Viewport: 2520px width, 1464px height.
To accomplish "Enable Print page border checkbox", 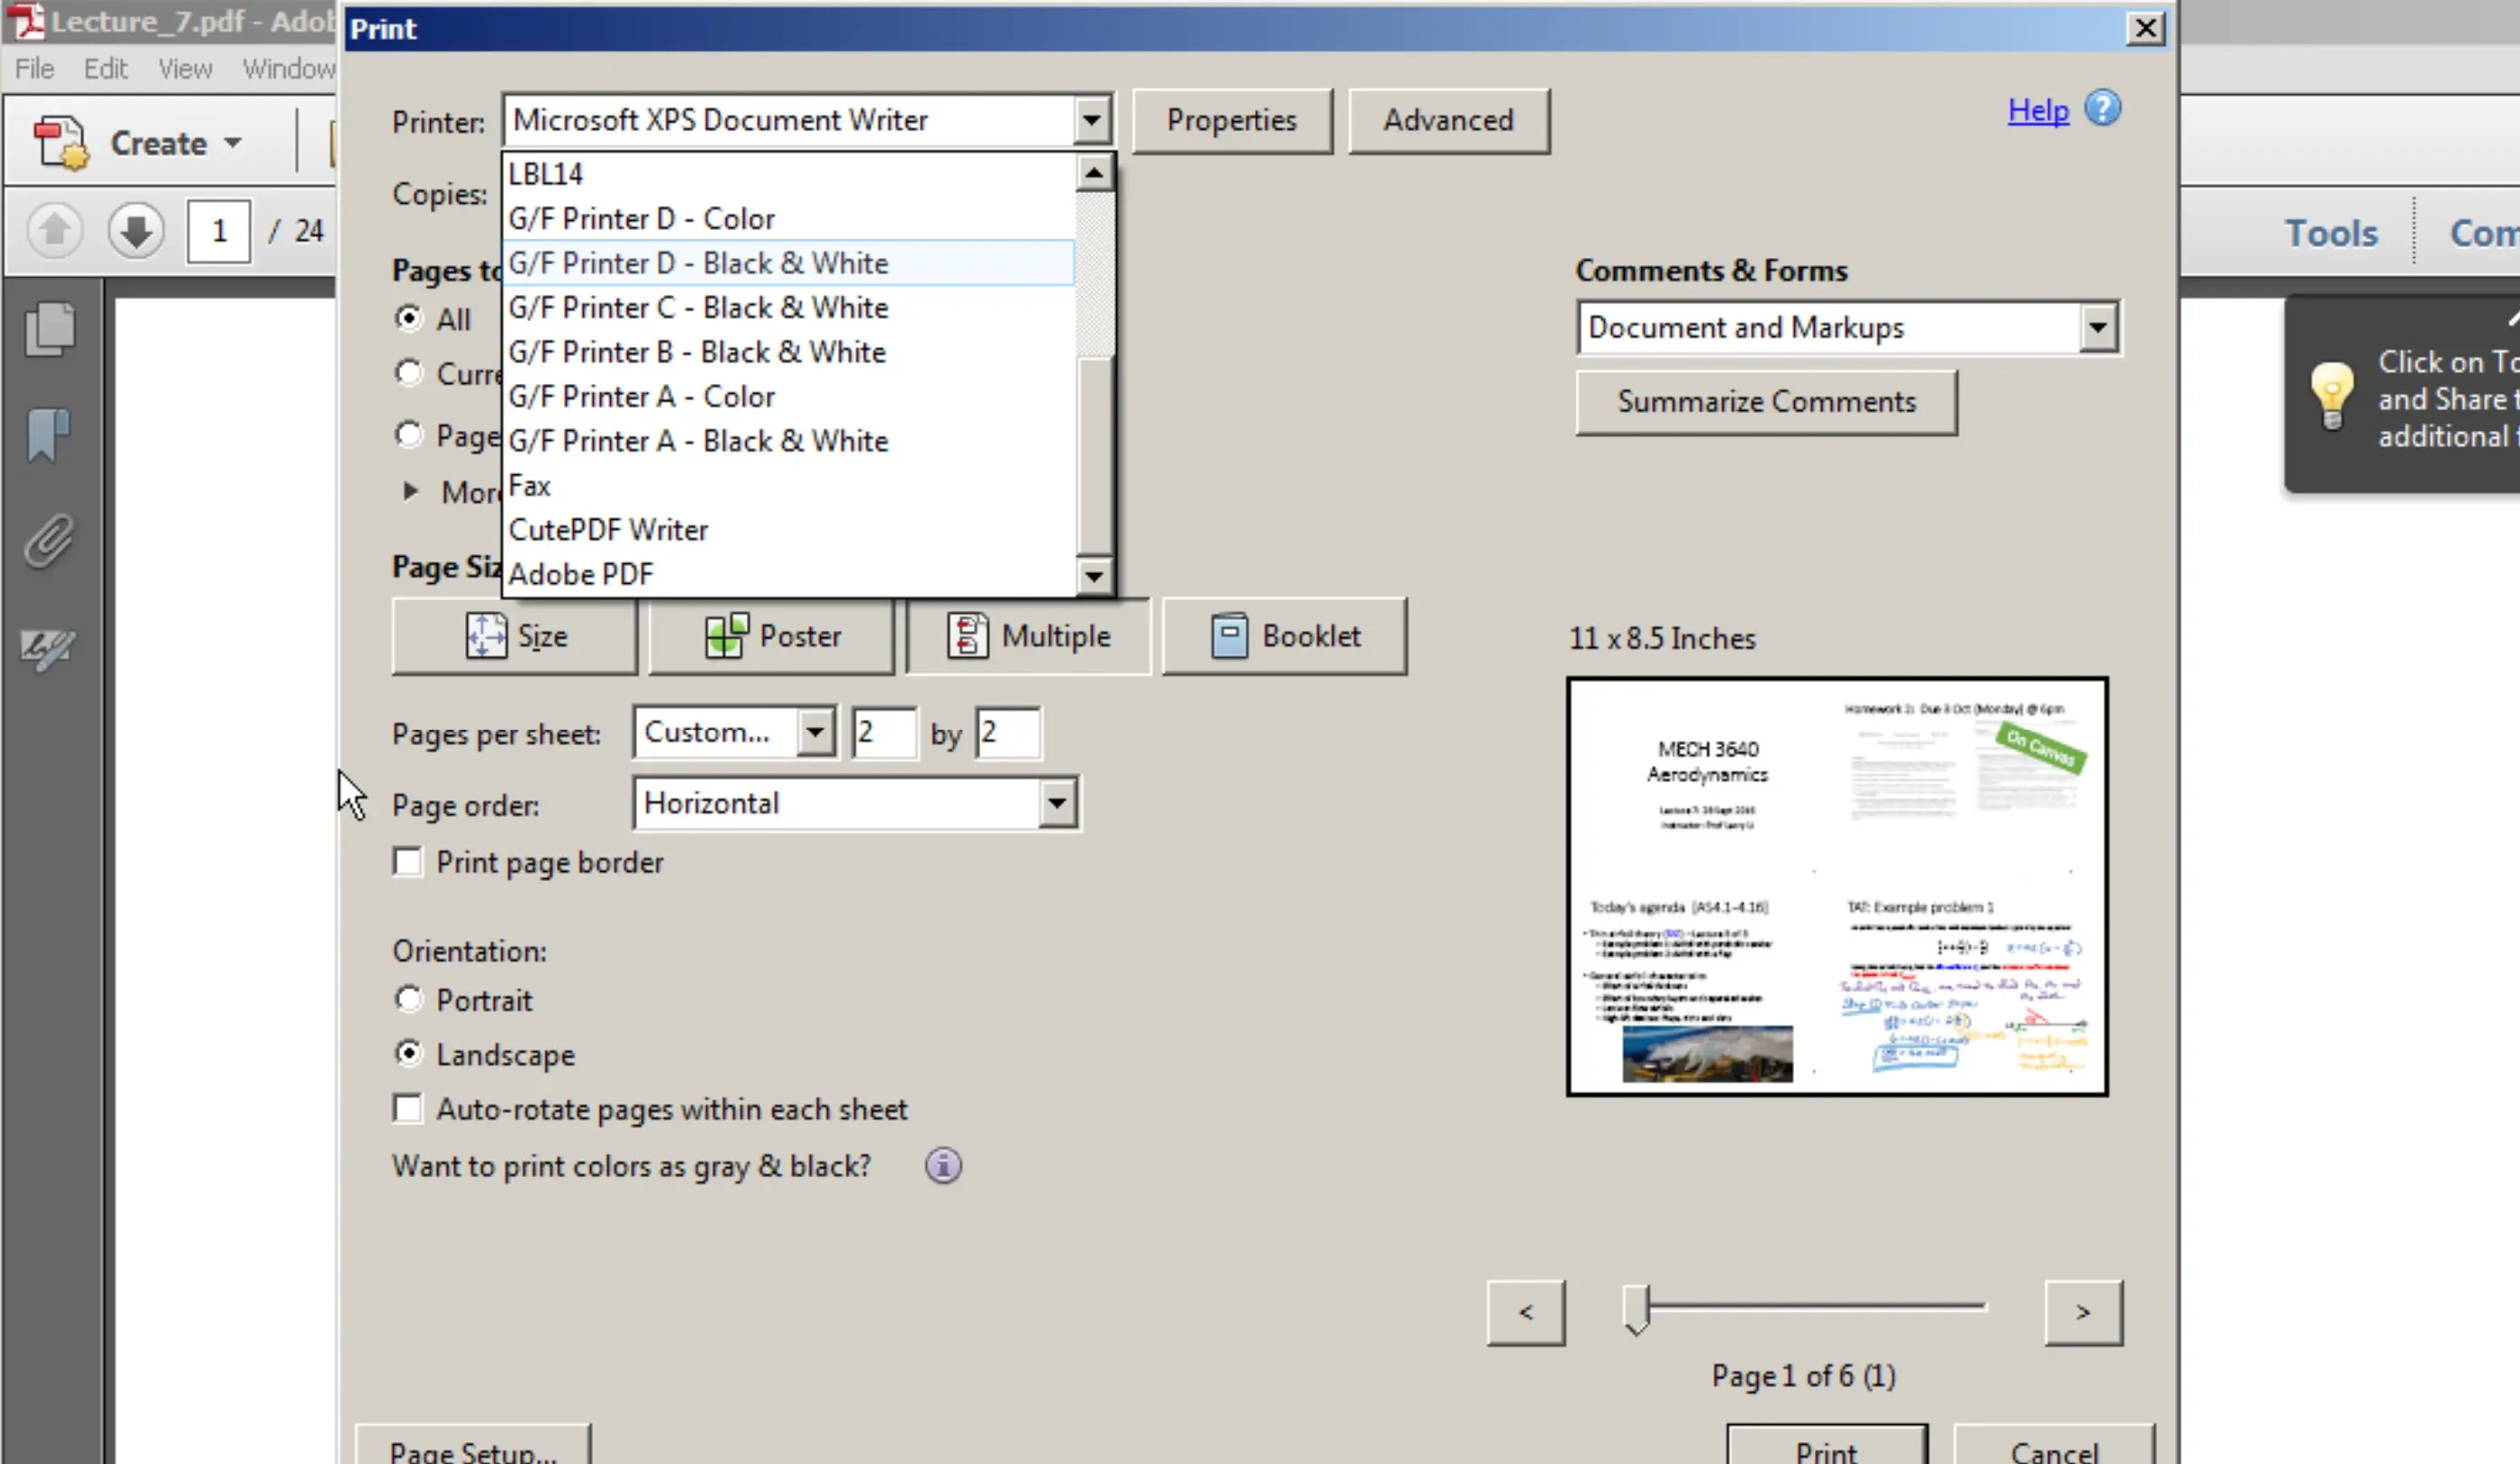I will click(x=407, y=861).
